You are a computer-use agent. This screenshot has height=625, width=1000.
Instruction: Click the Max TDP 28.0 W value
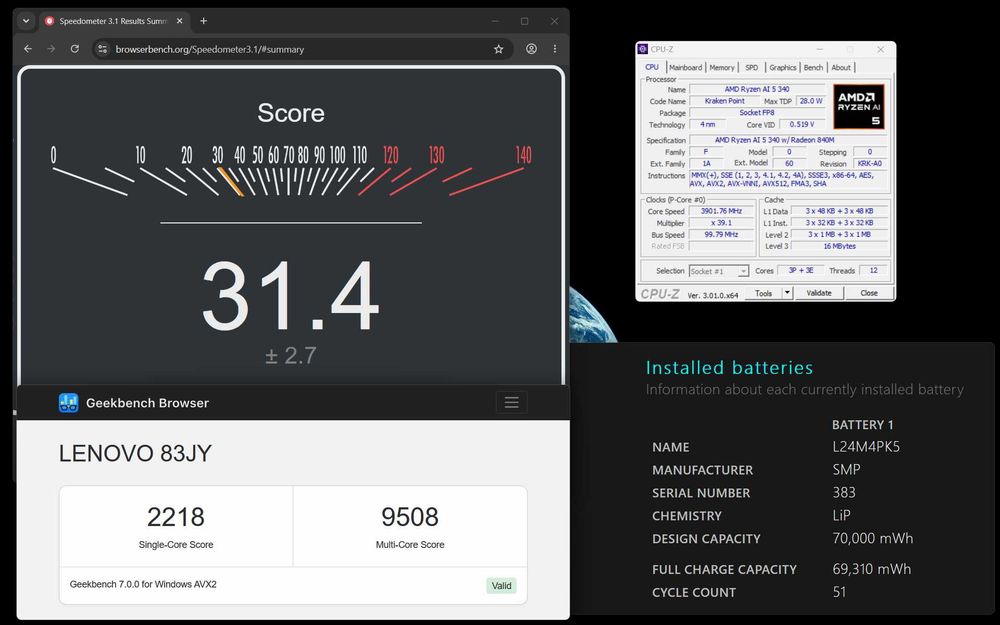tap(811, 101)
